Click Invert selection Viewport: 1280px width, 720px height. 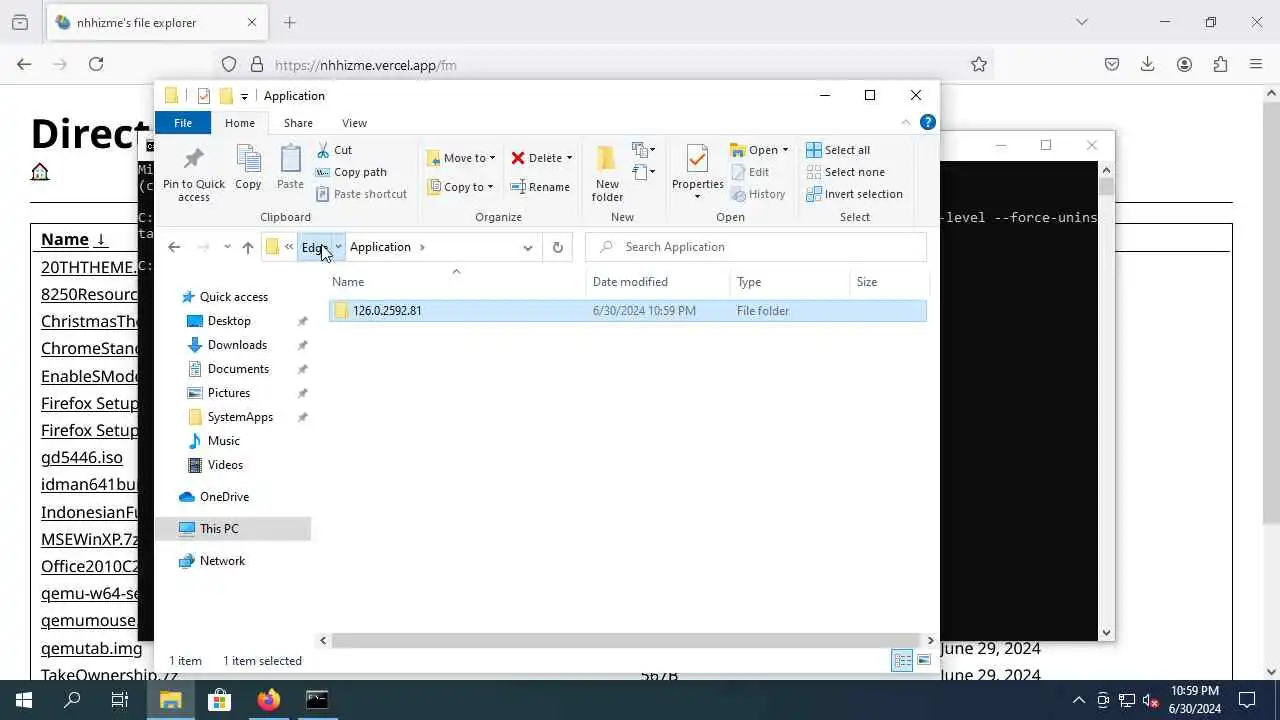pyautogui.click(x=854, y=194)
